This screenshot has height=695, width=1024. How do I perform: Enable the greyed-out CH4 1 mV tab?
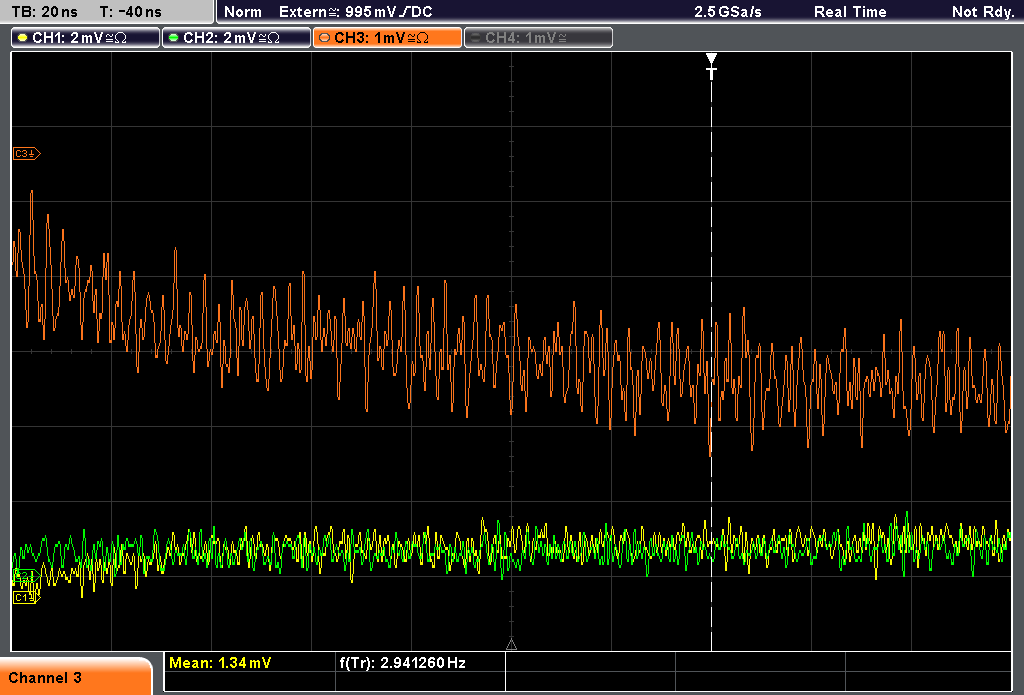tap(538, 38)
